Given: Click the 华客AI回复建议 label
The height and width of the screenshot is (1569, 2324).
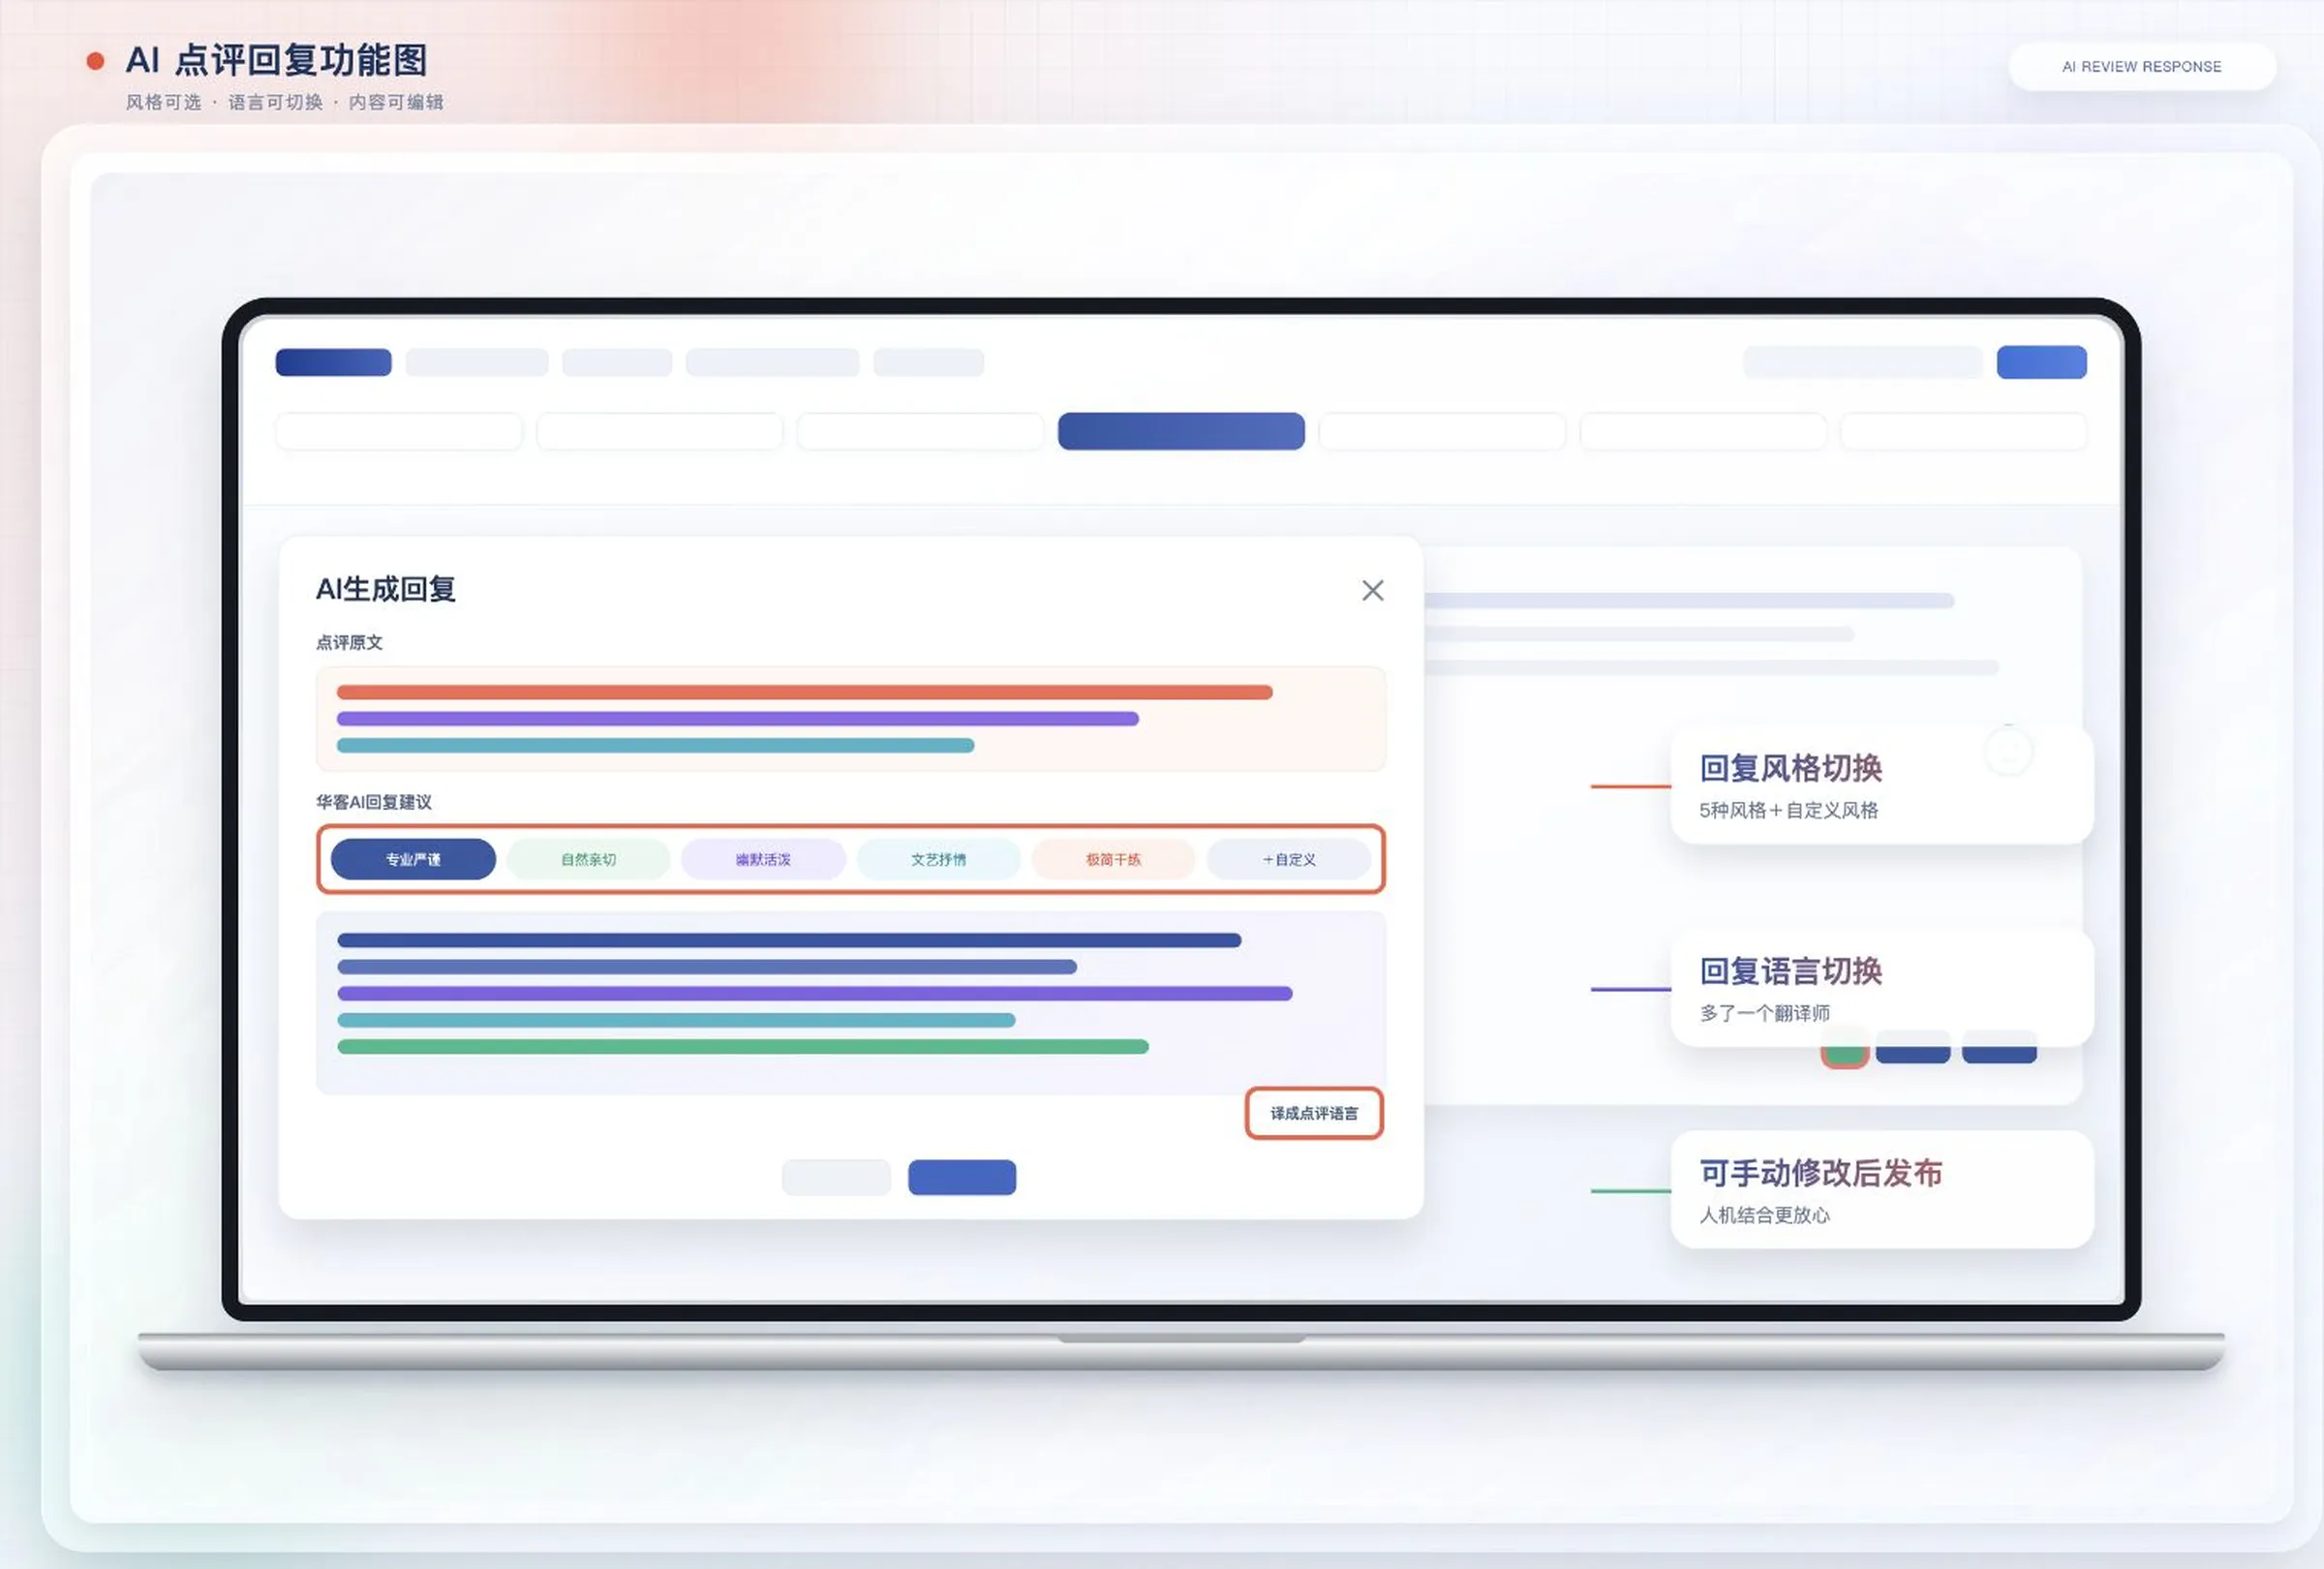Looking at the screenshot, I should click(x=374, y=802).
